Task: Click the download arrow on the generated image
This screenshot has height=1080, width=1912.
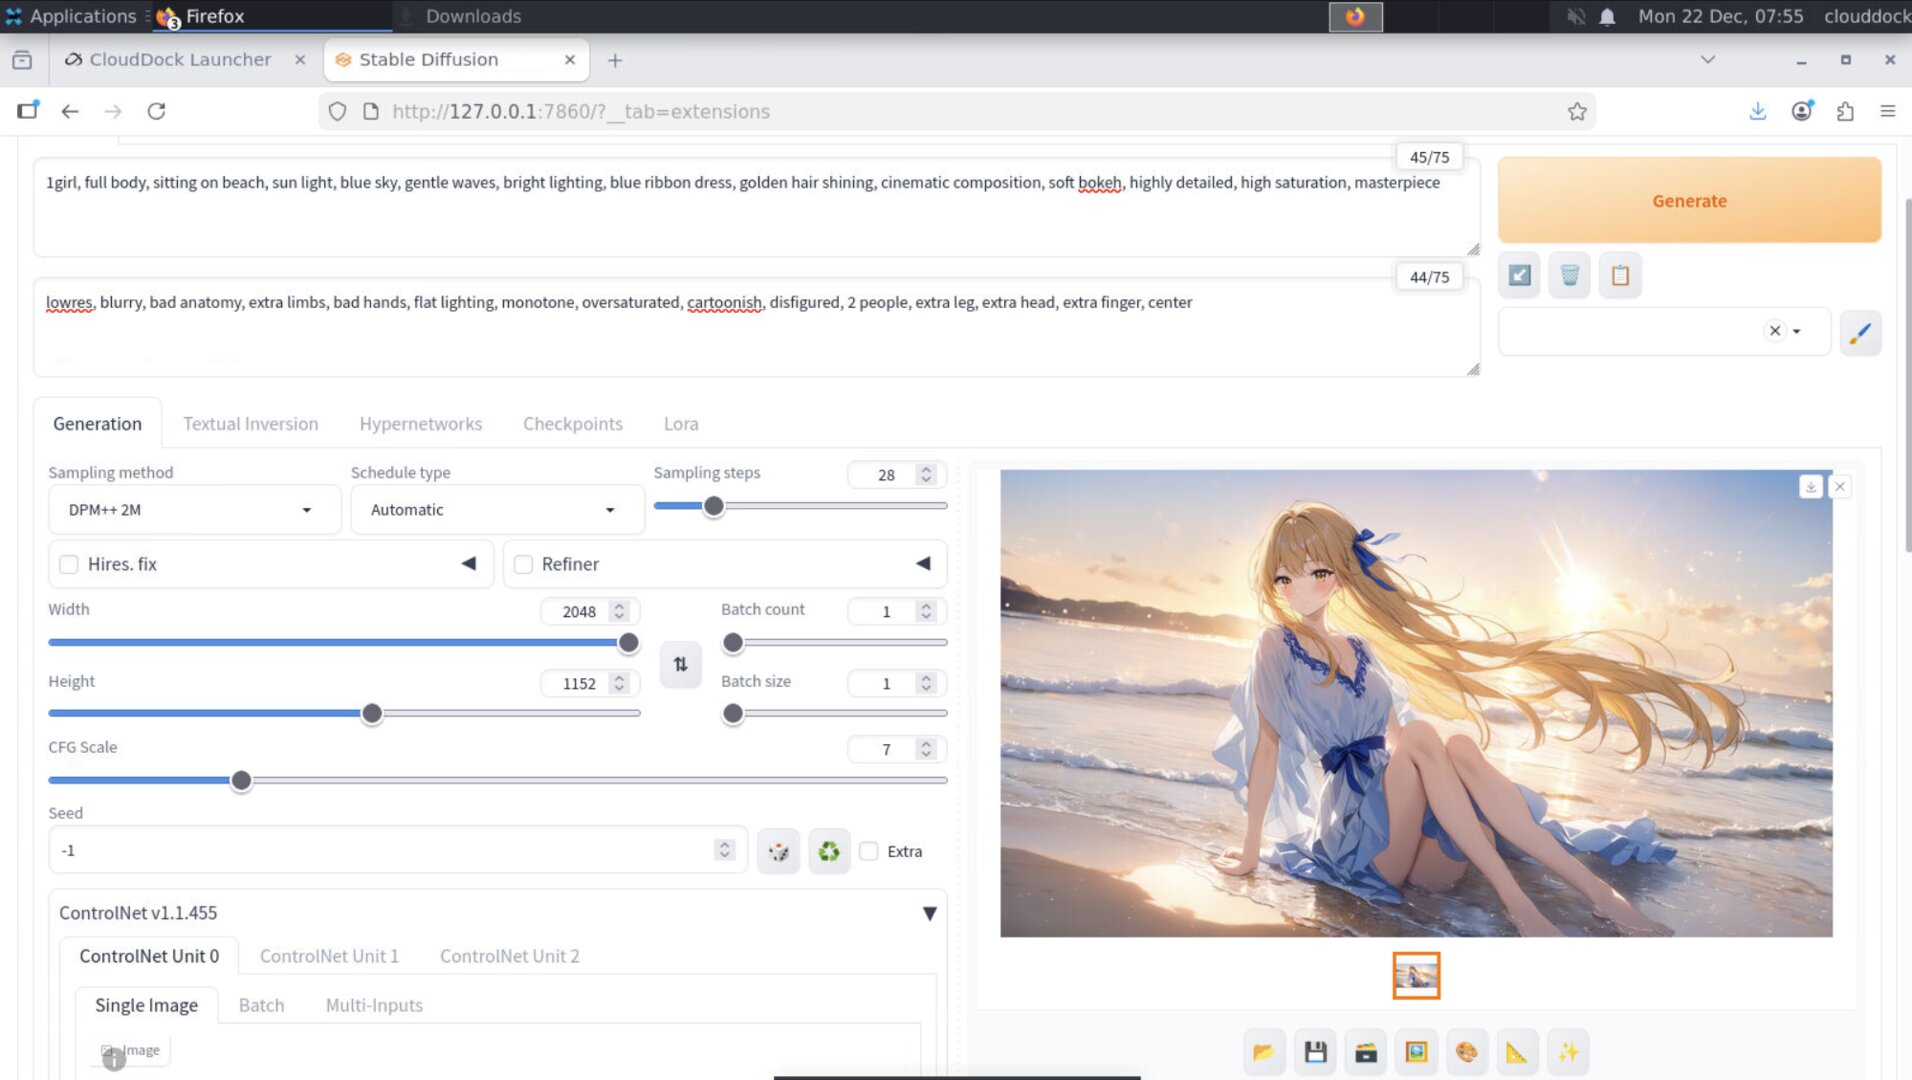Action: coord(1810,486)
